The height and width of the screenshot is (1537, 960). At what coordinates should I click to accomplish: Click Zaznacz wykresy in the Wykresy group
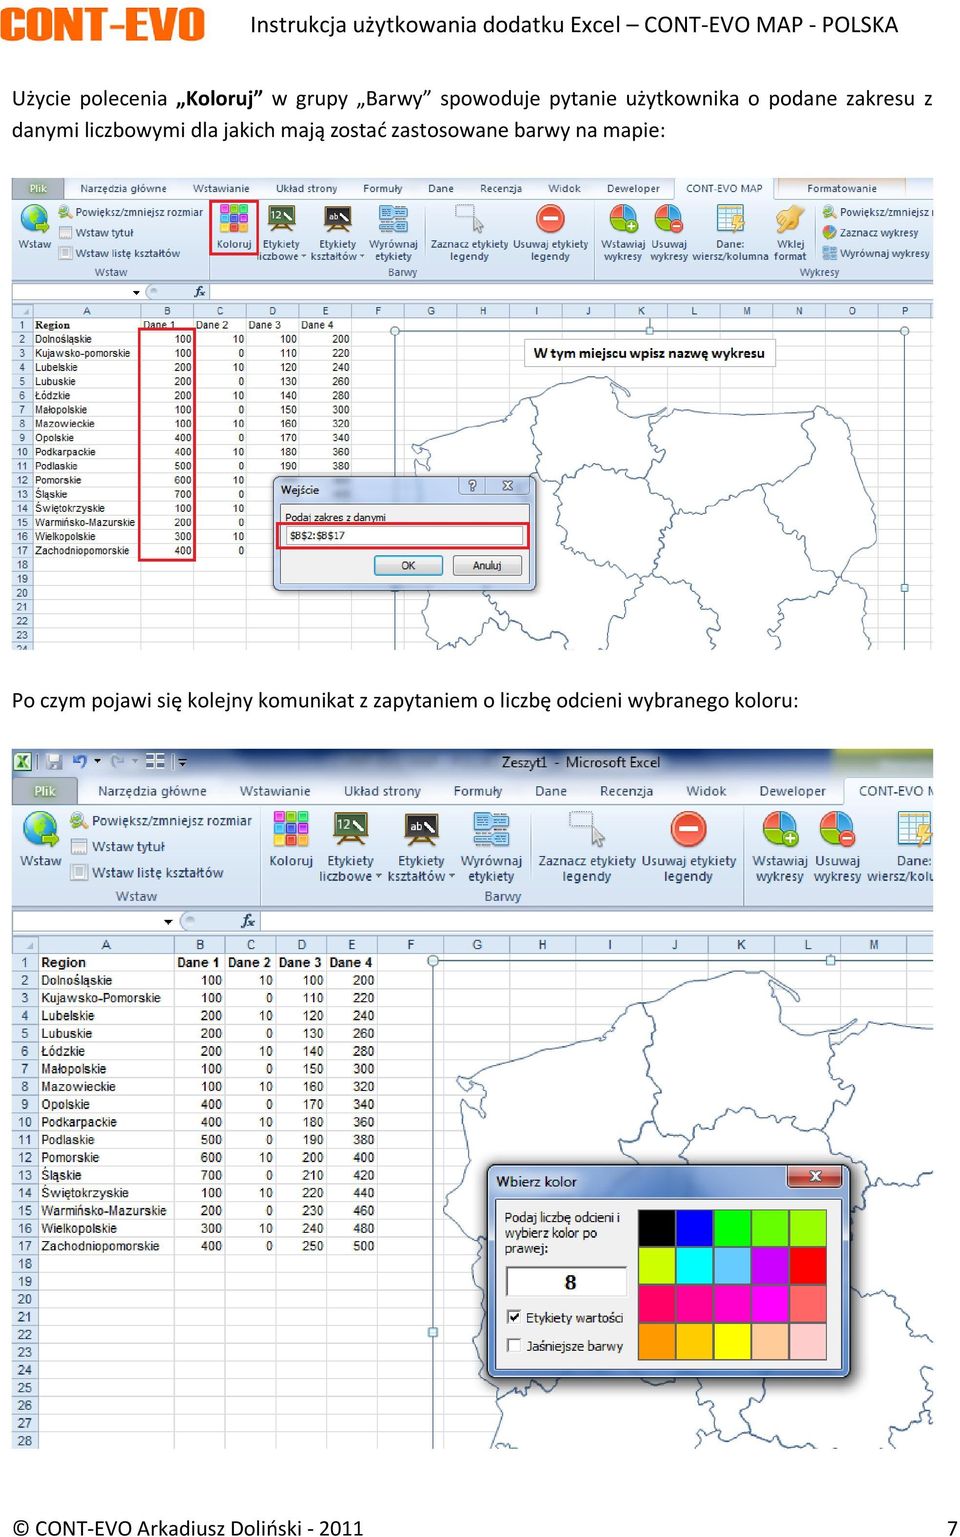pyautogui.click(x=870, y=233)
